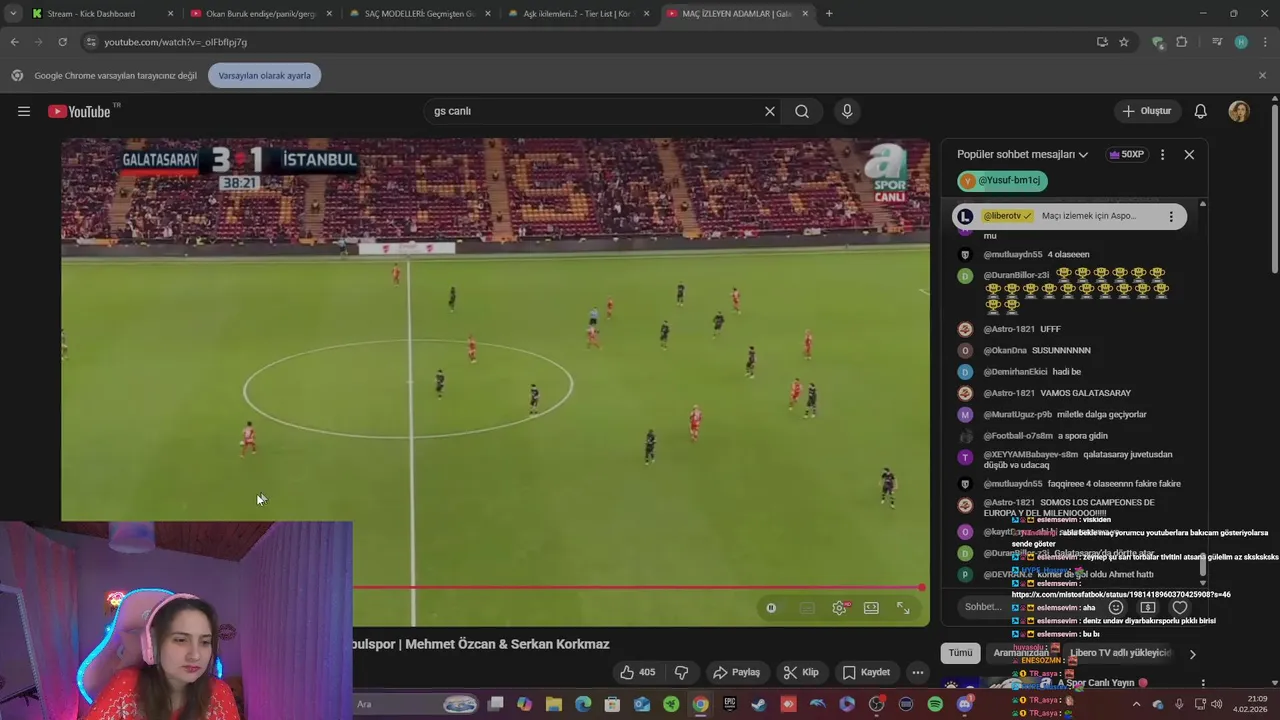1280x720 pixels.
Task: Open Spotify from the taskbar
Action: click(x=935, y=704)
